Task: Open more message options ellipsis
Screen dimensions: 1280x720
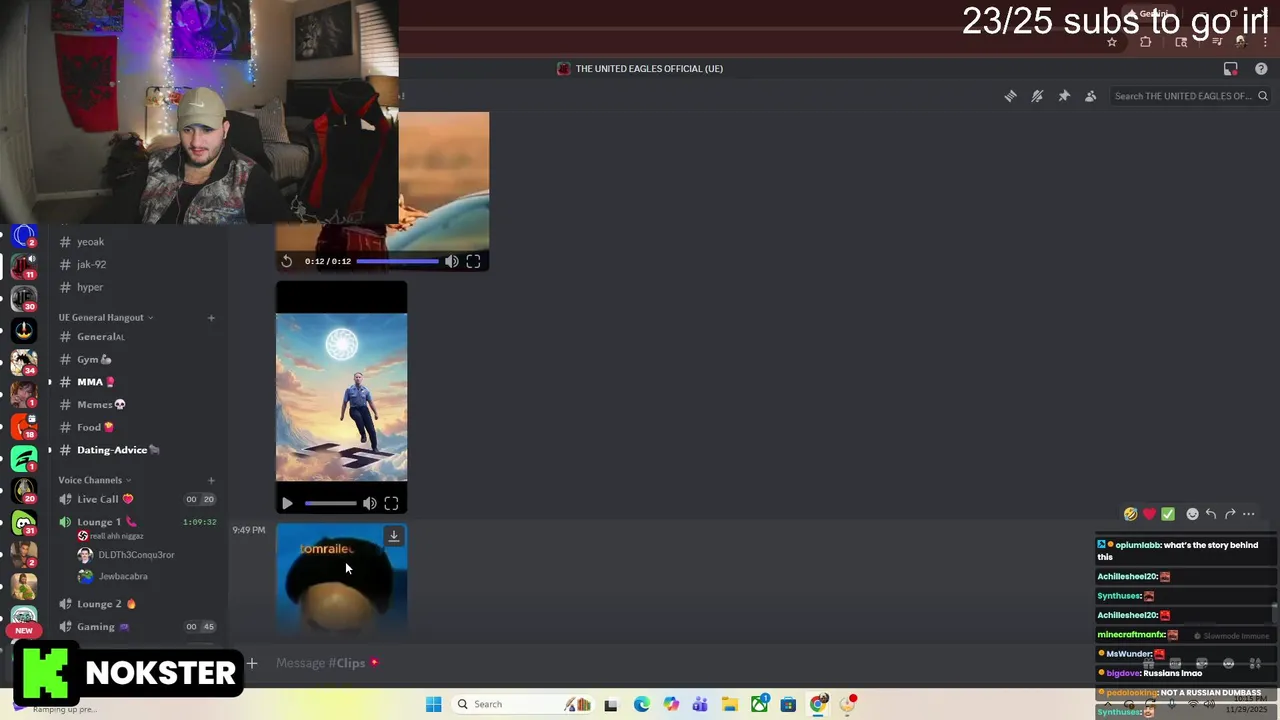Action: tap(1249, 514)
